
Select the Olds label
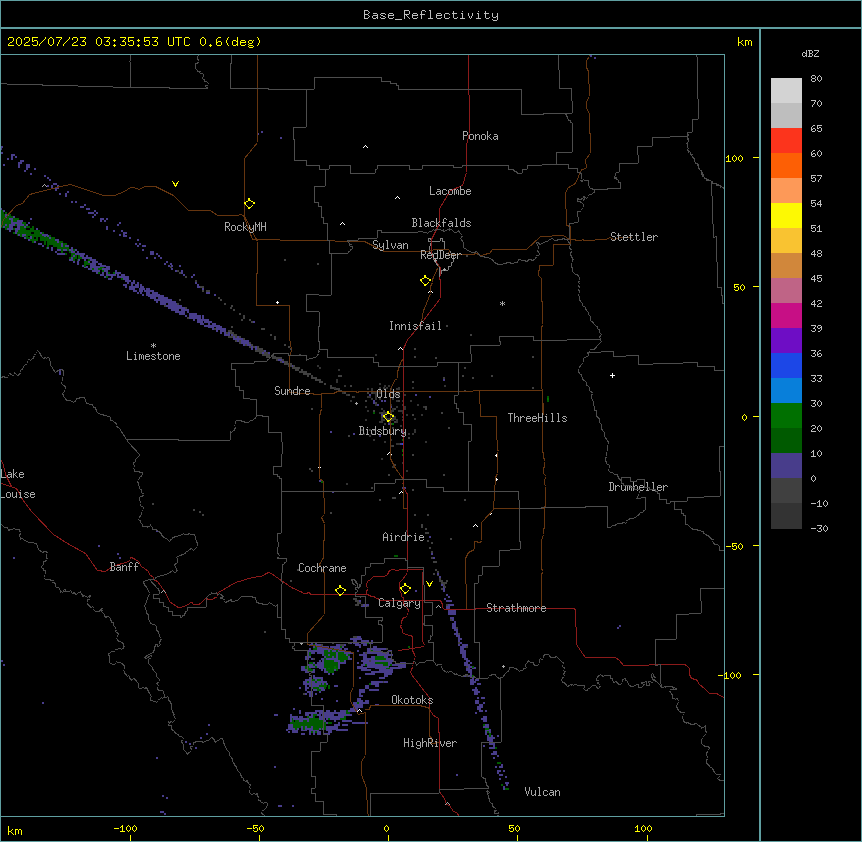coord(388,394)
